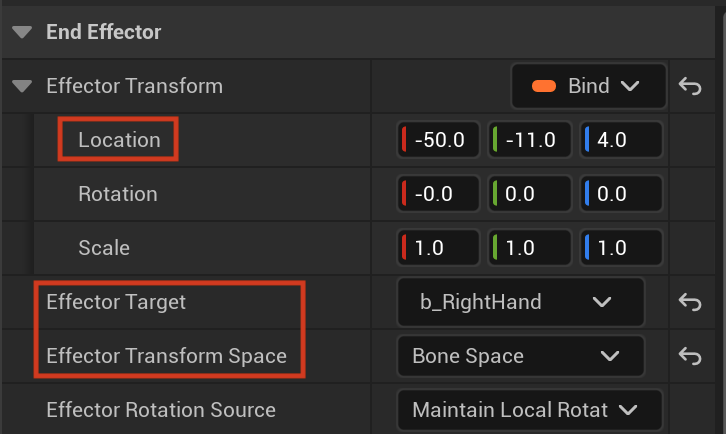The width and height of the screenshot is (726, 434).
Task: Edit Rotation Z field
Action: (x=621, y=194)
